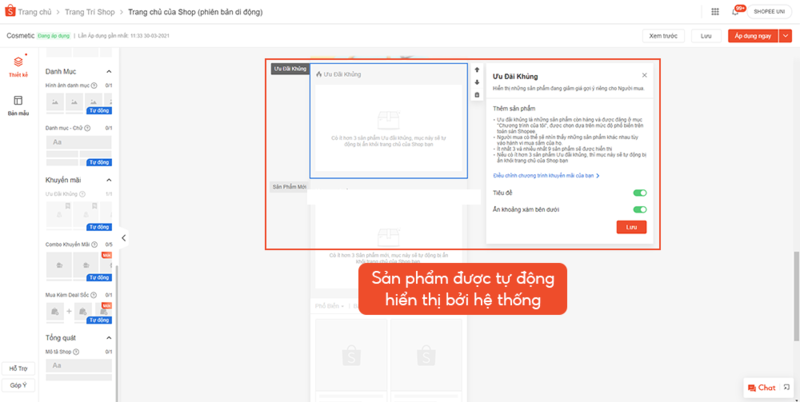Open dropdown arrow beside Áp dụng ngay

(785, 35)
